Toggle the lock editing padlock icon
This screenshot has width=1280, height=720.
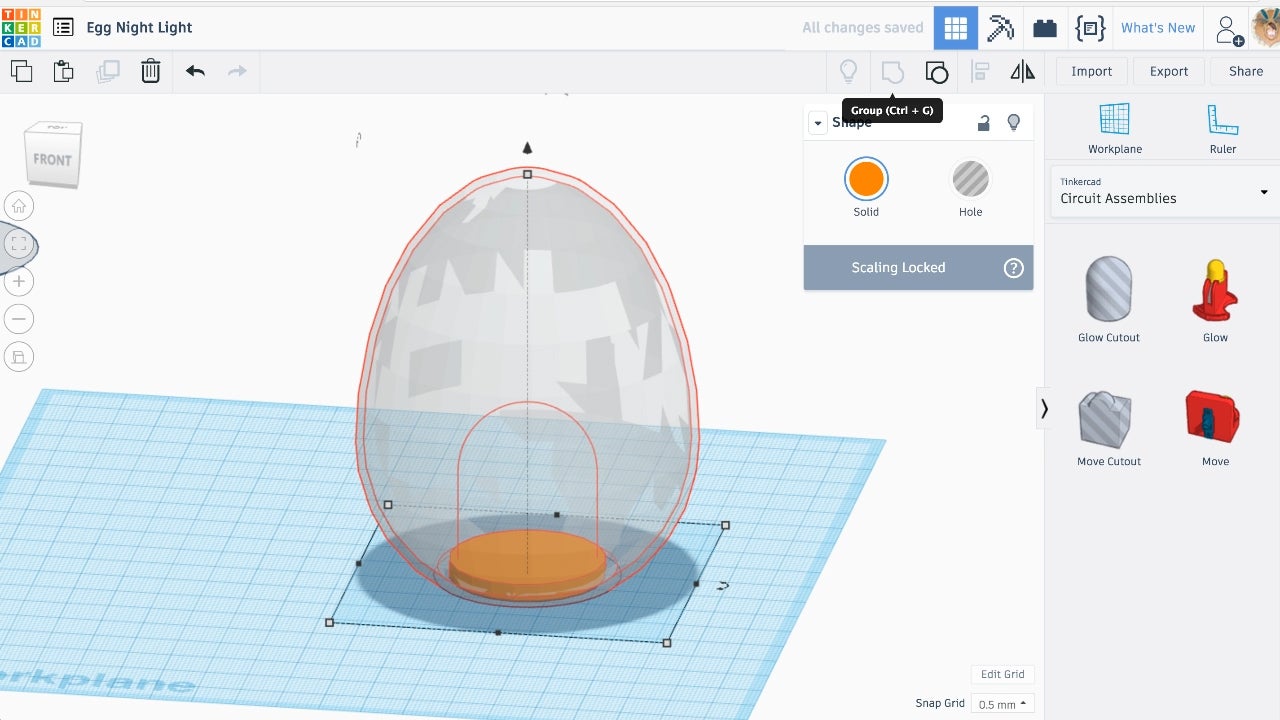tap(984, 123)
